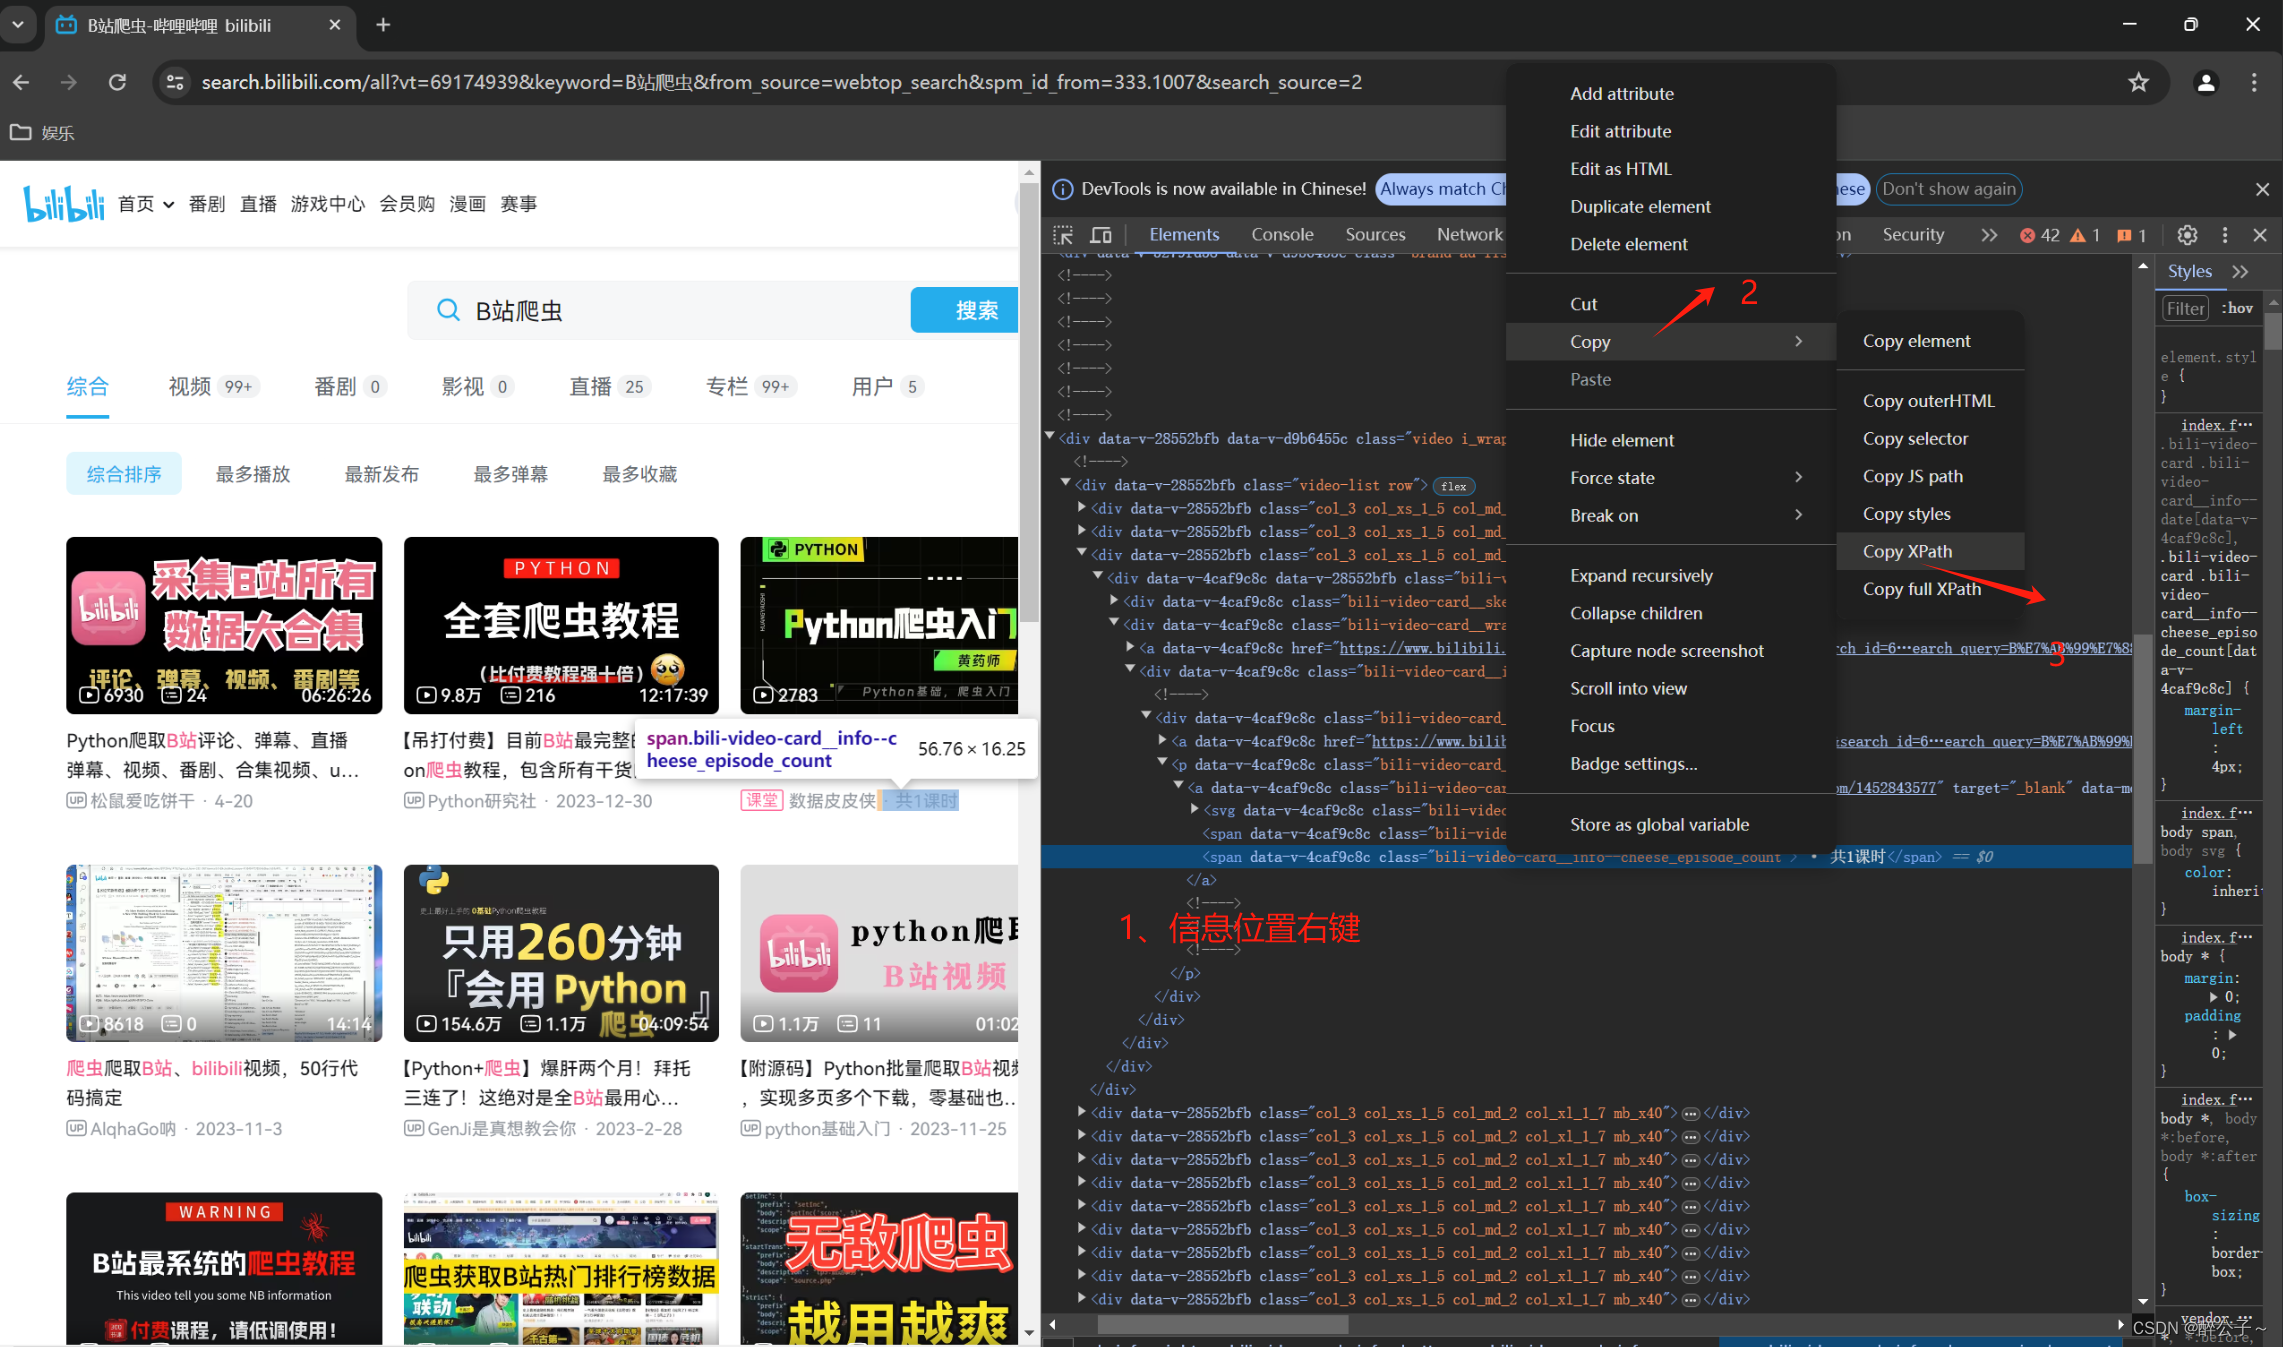2283x1347 pixels.
Task: Open Chrome profile avatar icon
Action: (x=2205, y=82)
